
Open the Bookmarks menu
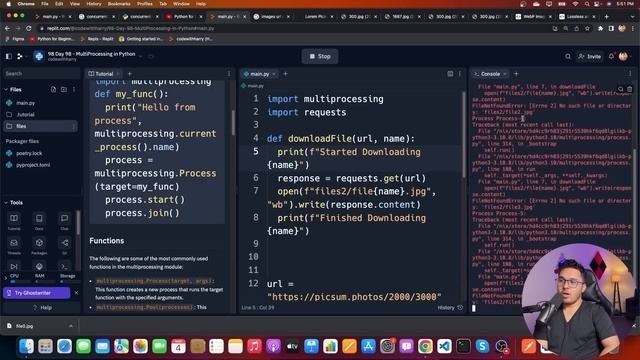coord(119,4)
